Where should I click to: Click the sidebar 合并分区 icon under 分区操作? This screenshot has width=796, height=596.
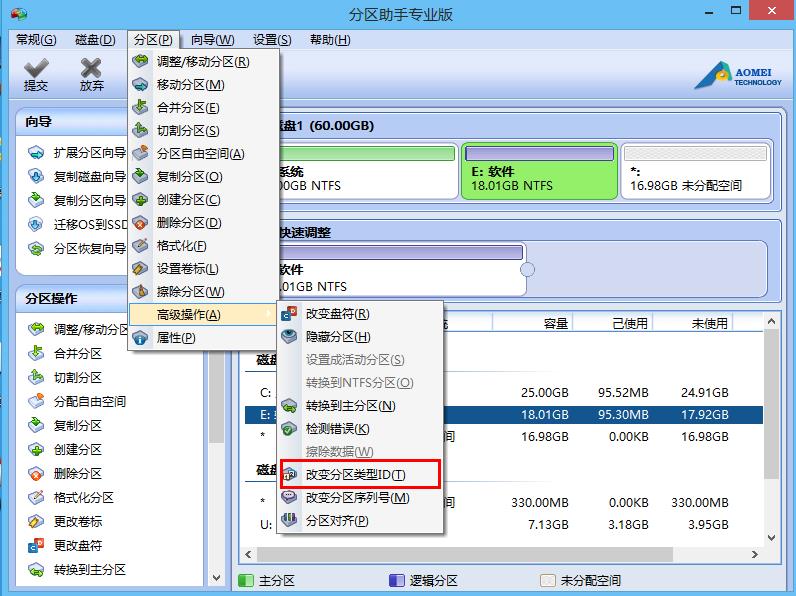coord(36,353)
